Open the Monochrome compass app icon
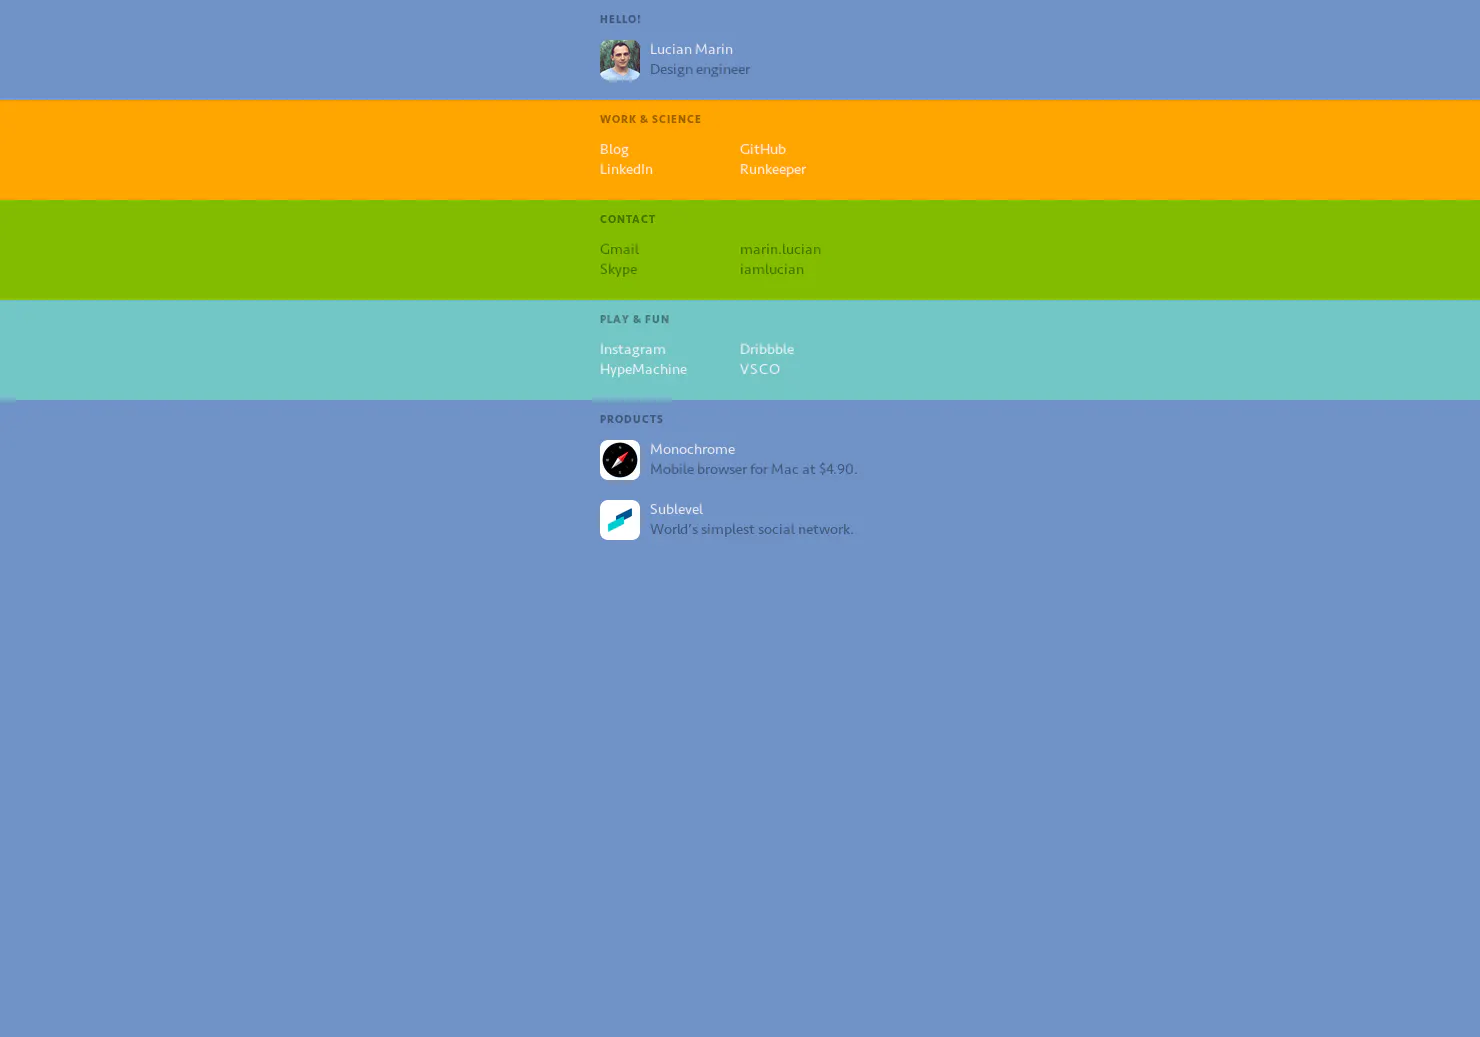The image size is (1480, 1037). point(620,460)
